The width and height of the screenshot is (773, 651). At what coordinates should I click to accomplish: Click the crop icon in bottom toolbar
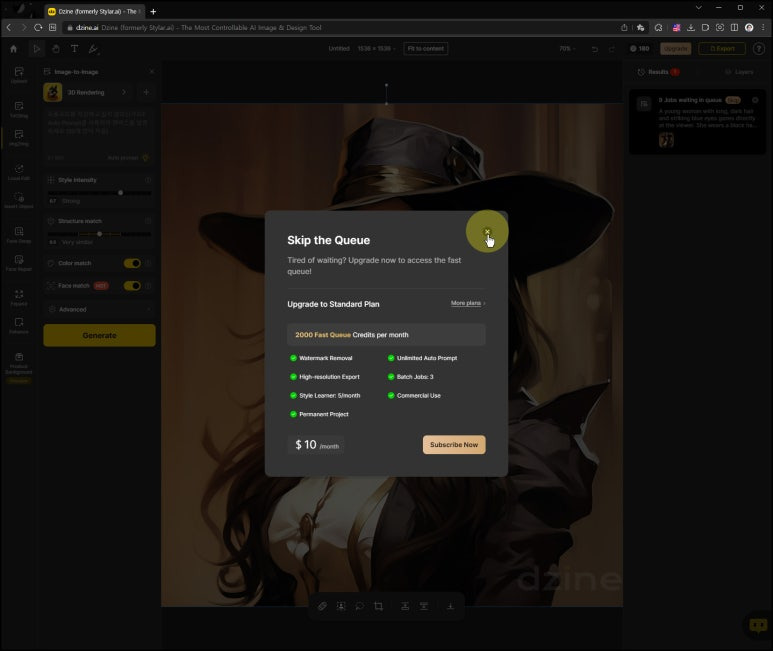pyautogui.click(x=379, y=606)
